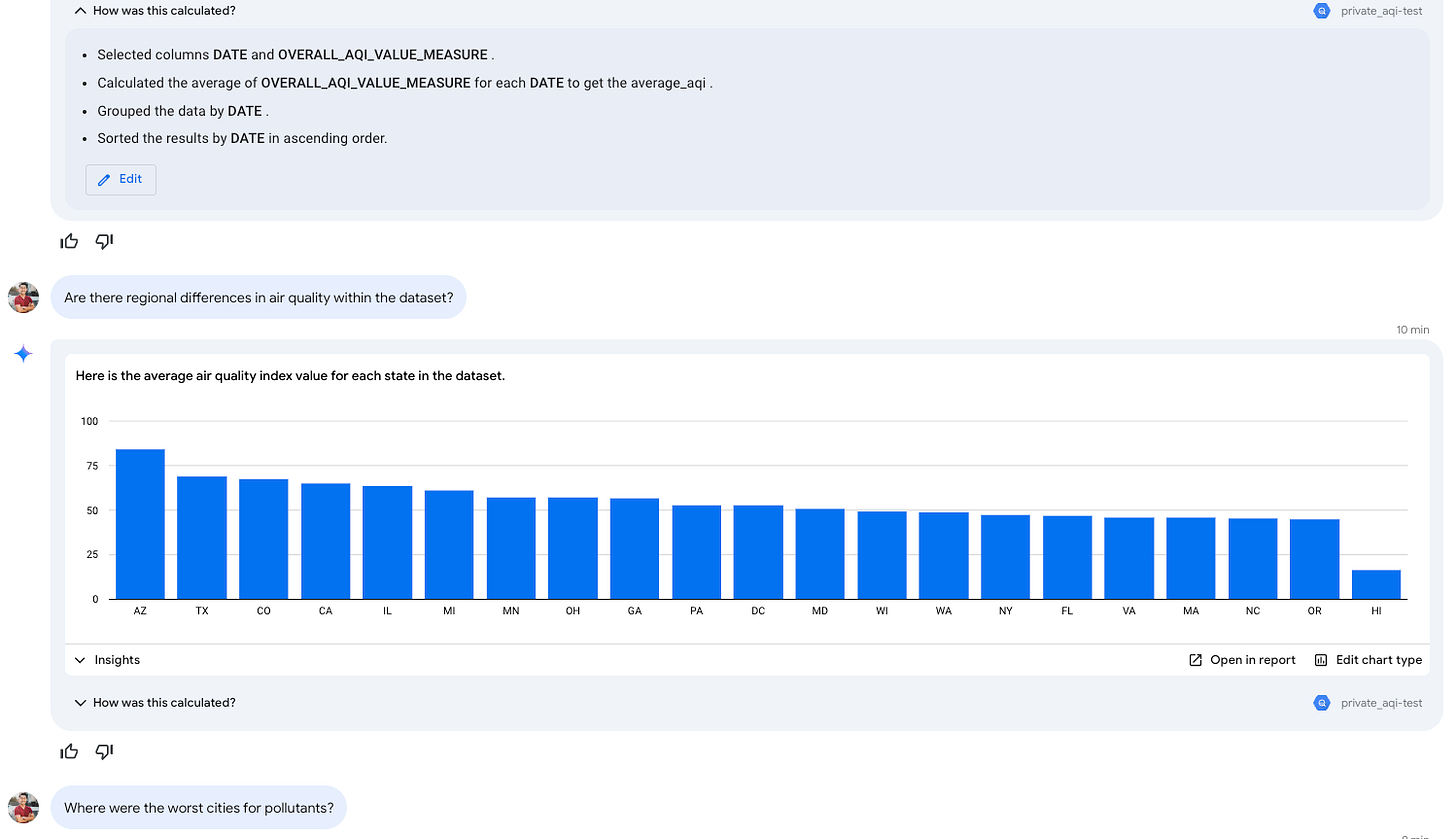This screenshot has width=1456, height=839.
Task: Click the OR bar in the chart
Action: point(1315,559)
